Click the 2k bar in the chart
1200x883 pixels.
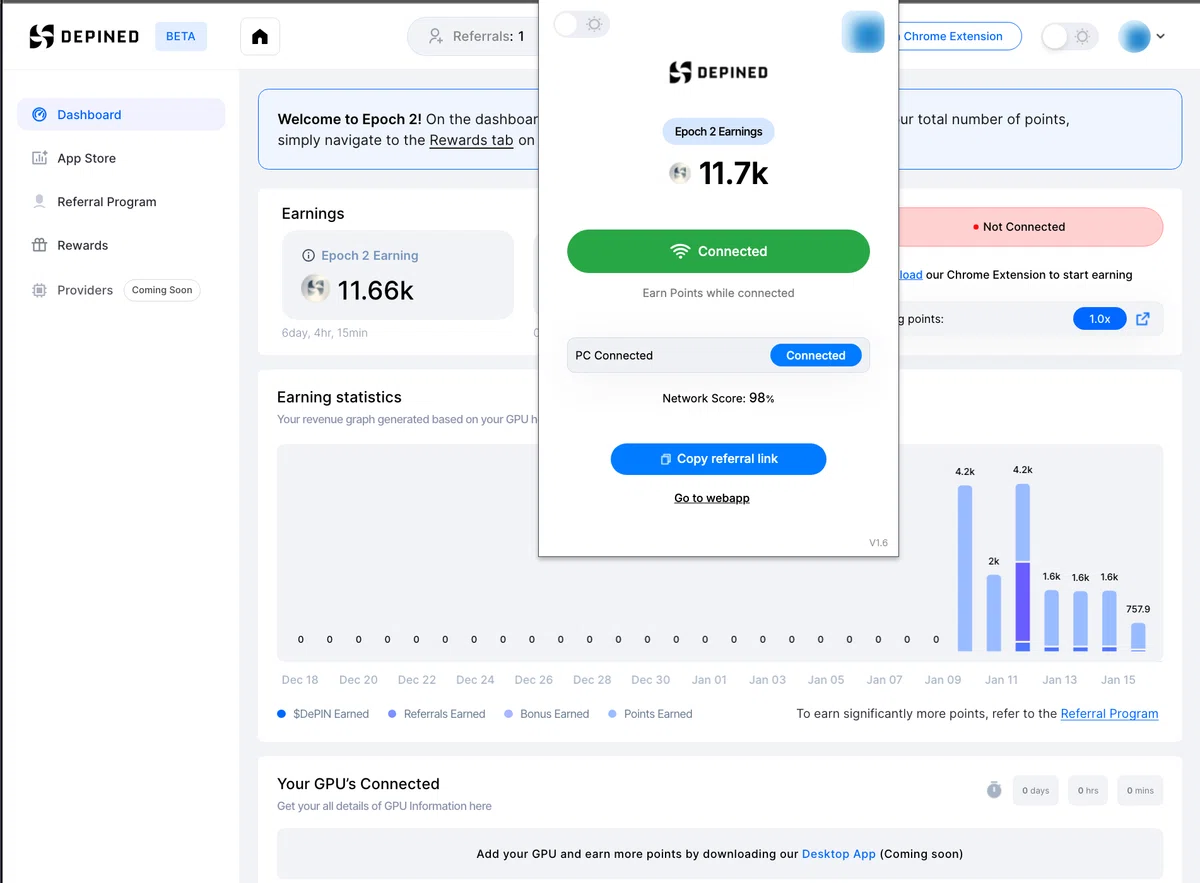pyautogui.click(x=994, y=613)
